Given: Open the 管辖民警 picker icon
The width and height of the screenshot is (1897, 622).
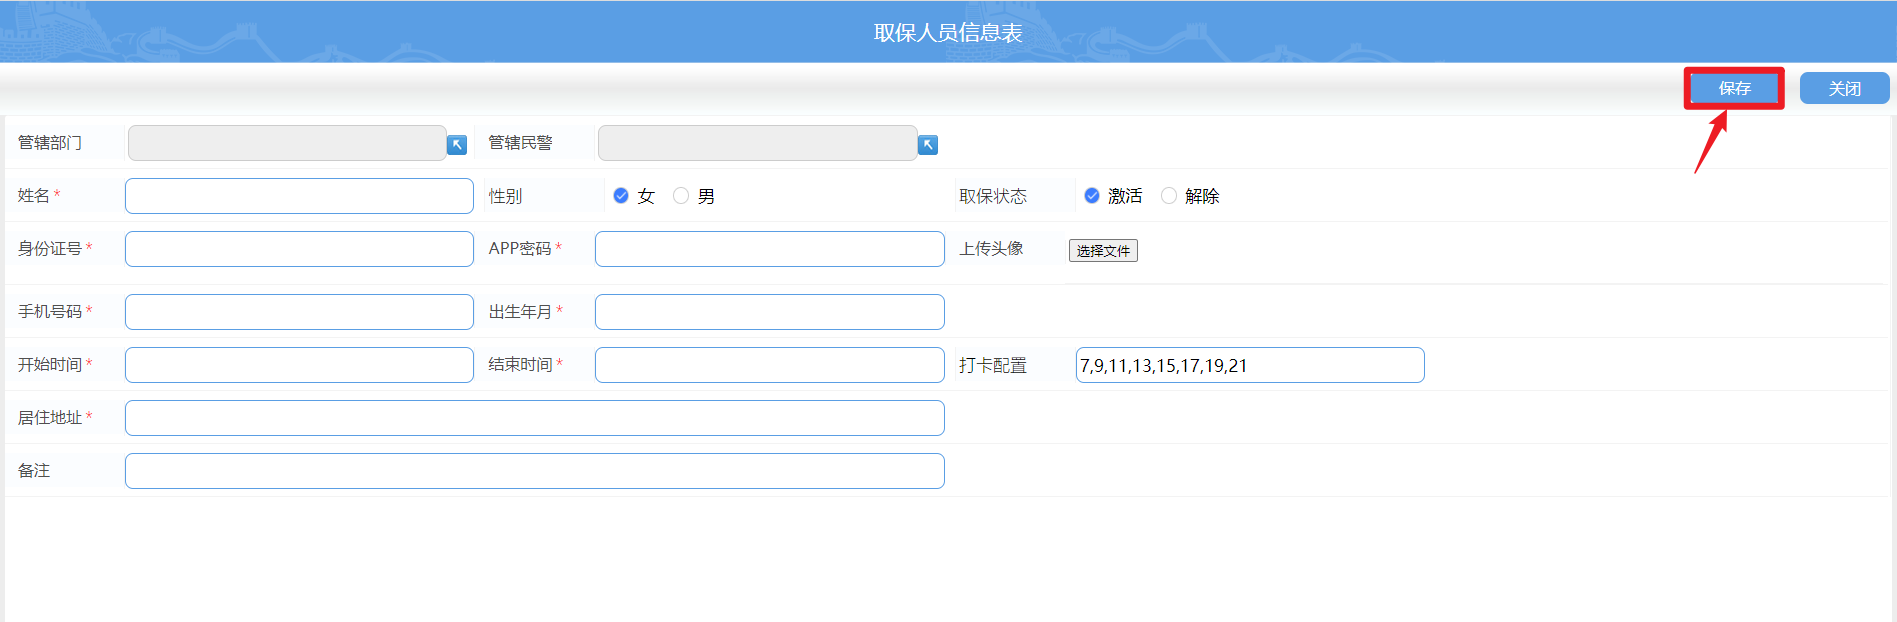Looking at the screenshot, I should pos(928,145).
